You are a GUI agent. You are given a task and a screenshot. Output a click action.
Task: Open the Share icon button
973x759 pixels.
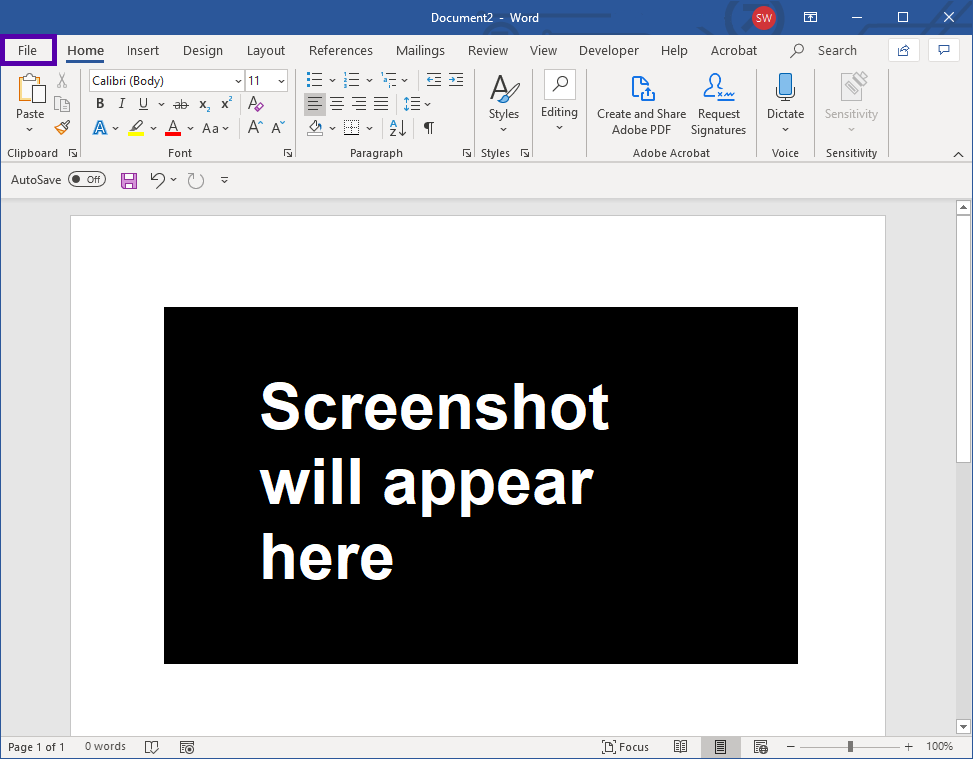point(904,50)
